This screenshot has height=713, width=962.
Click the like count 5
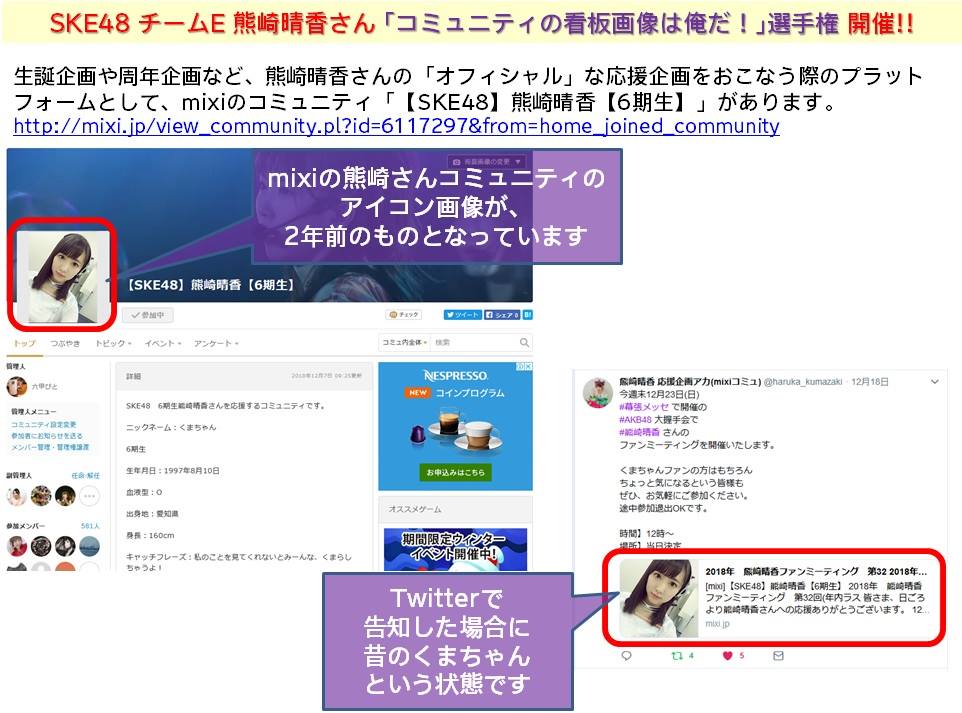click(742, 656)
